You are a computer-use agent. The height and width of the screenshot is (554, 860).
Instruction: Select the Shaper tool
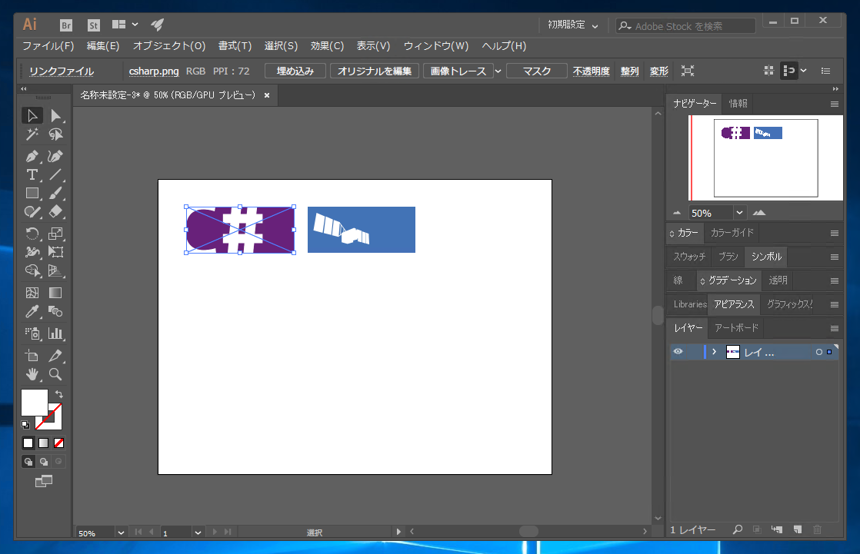(x=32, y=212)
